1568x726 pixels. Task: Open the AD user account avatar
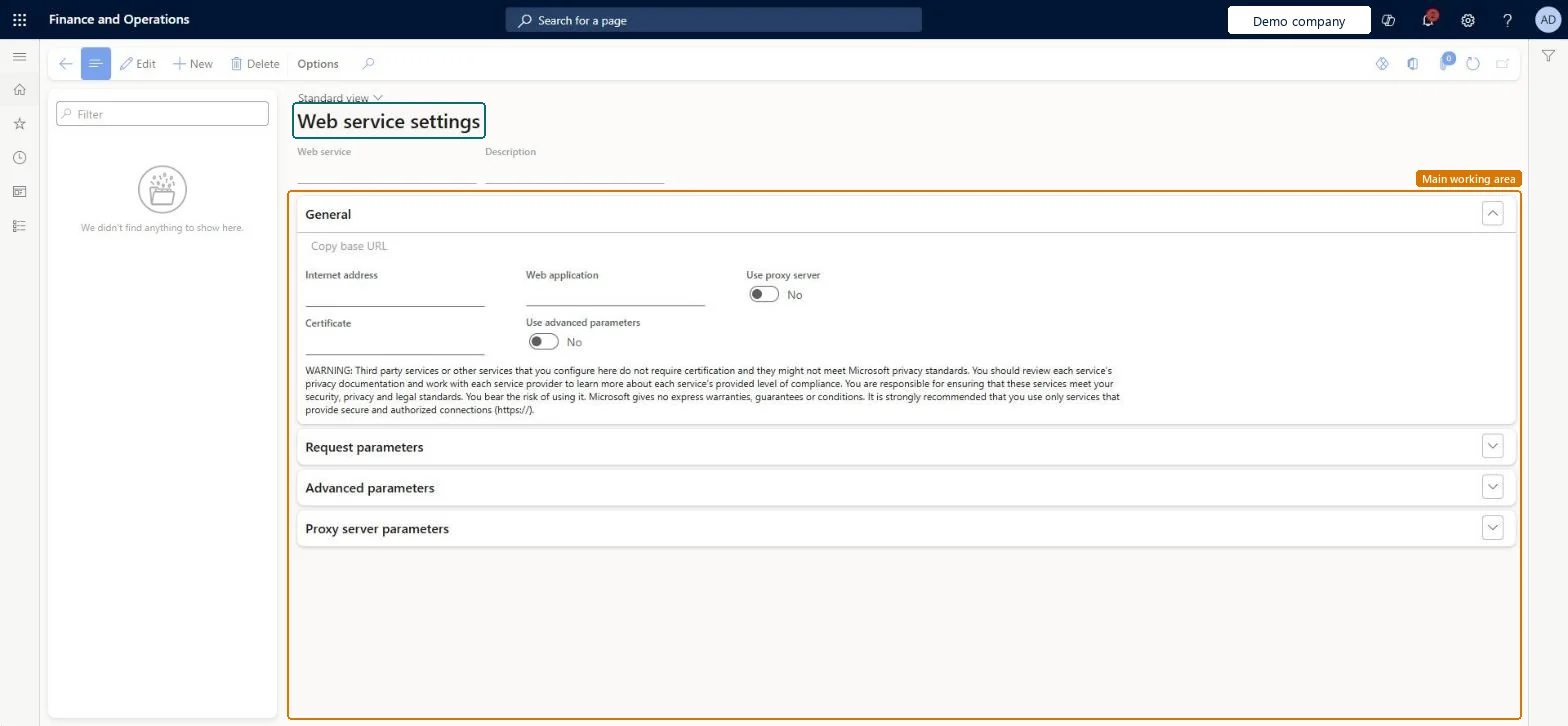click(1546, 20)
